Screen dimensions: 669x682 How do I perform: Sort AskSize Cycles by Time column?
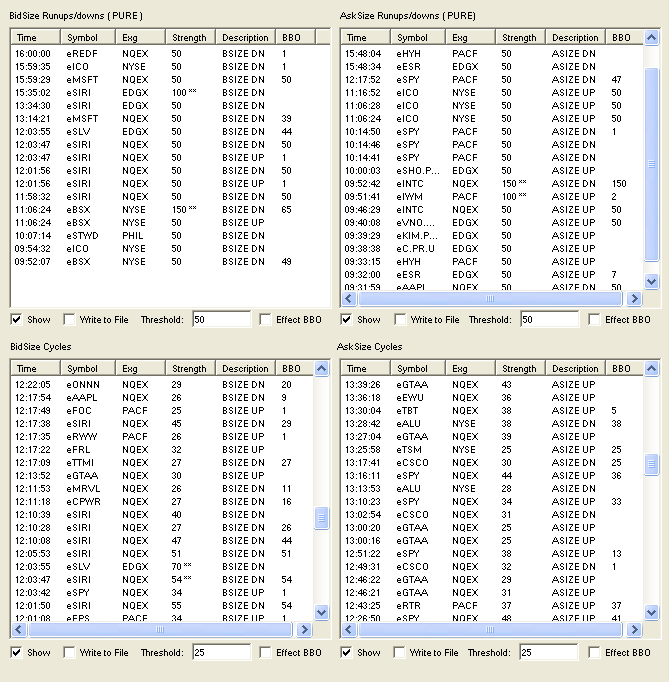366,369
